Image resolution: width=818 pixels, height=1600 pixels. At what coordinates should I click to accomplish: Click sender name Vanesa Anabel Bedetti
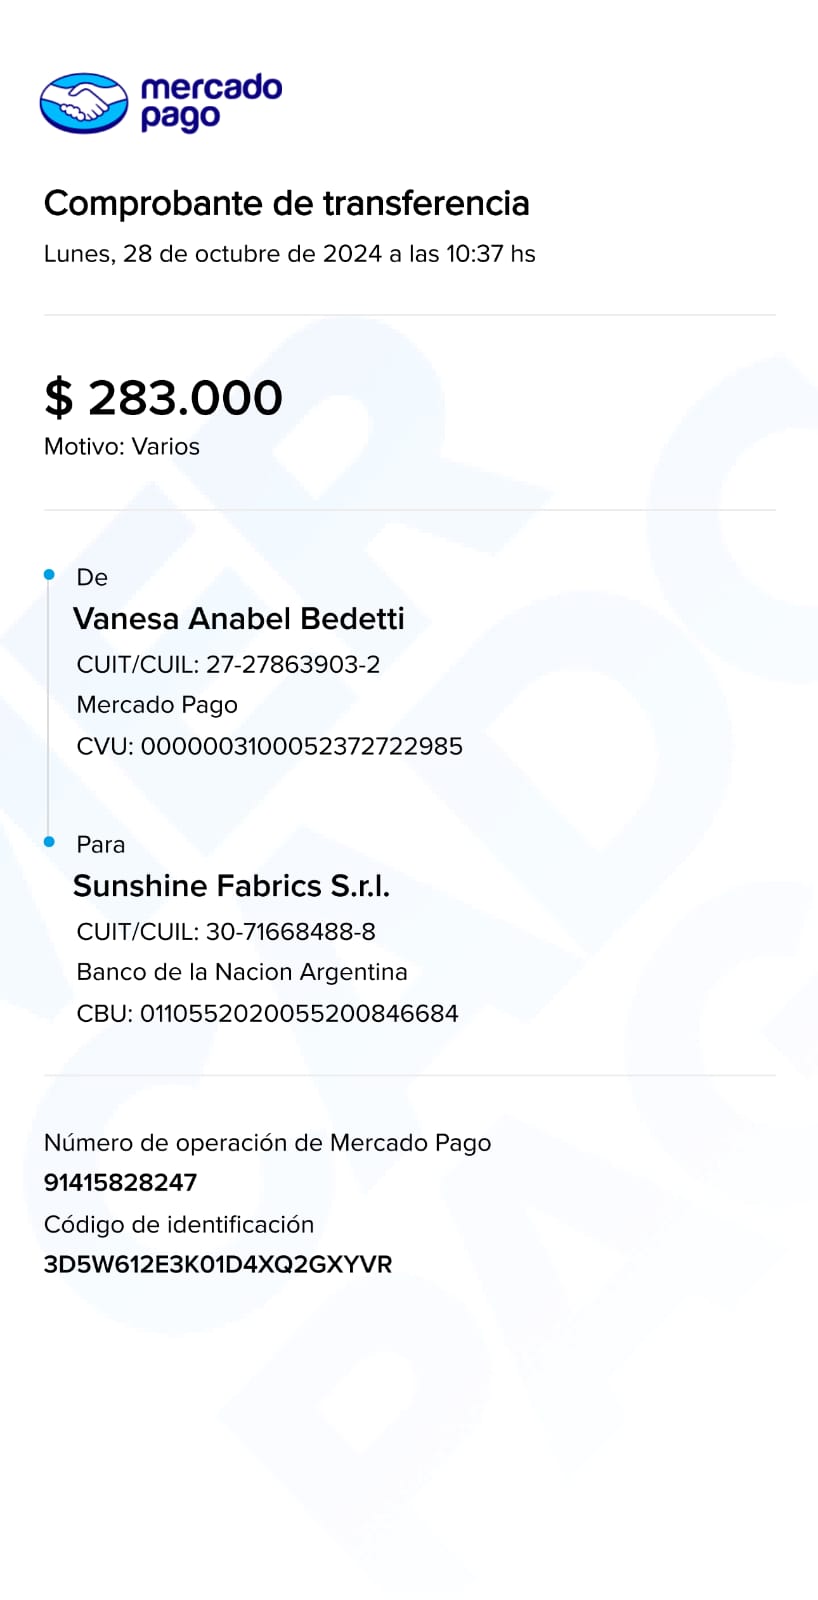(x=239, y=619)
